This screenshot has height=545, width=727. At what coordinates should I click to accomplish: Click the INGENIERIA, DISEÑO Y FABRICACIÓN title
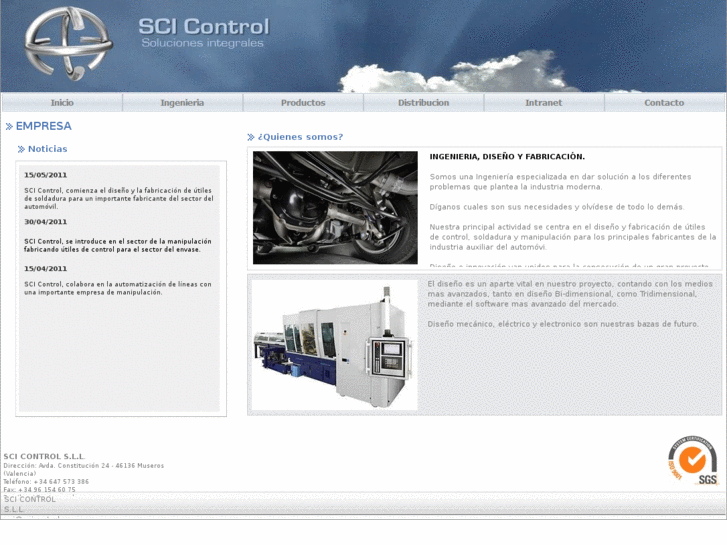pyautogui.click(x=507, y=157)
